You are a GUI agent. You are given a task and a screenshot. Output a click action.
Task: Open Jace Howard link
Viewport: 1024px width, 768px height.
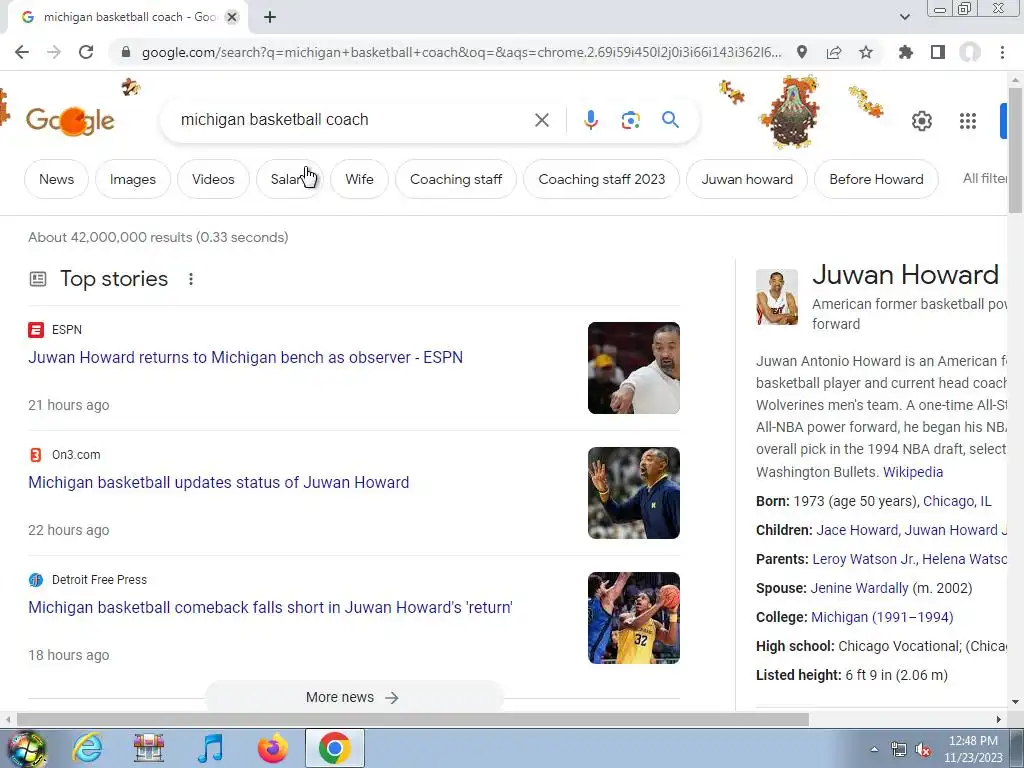(x=857, y=530)
